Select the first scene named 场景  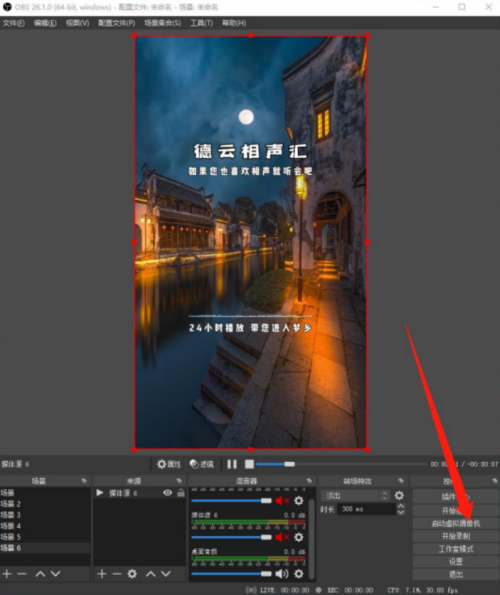pyautogui.click(x=45, y=493)
